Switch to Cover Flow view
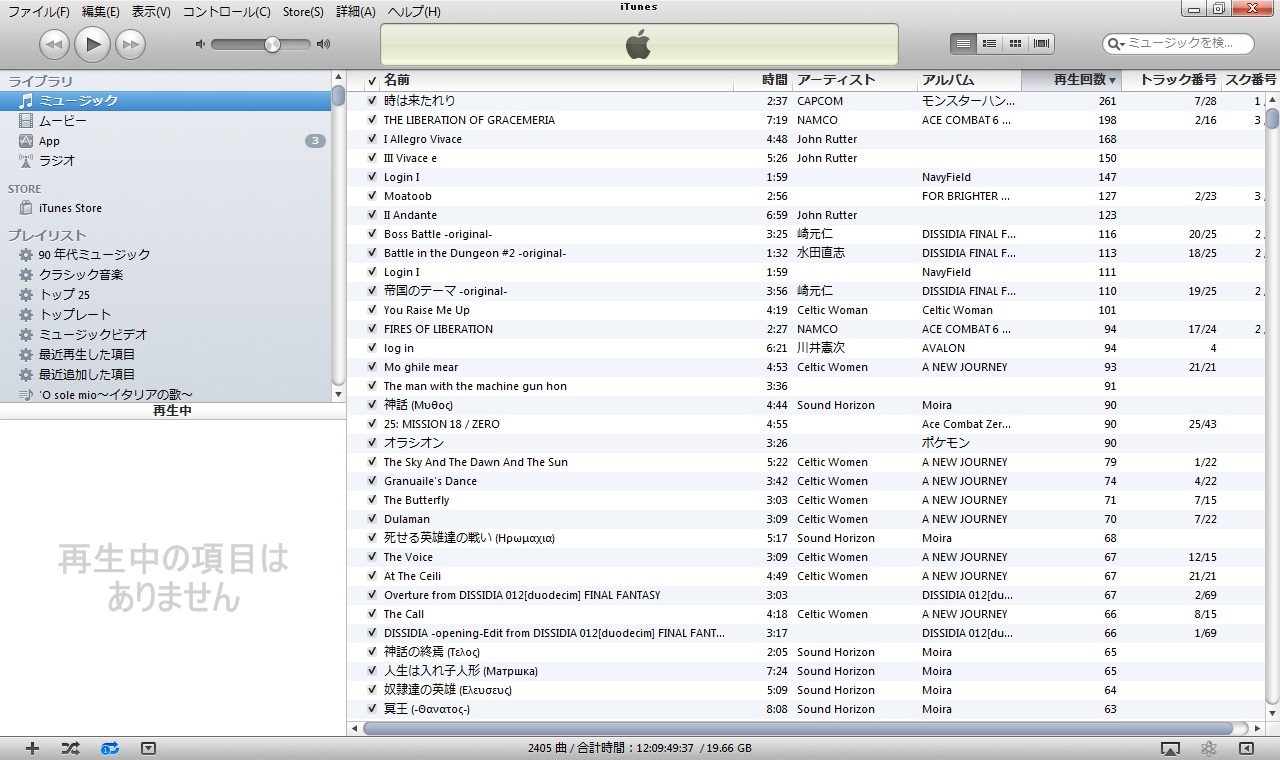Viewport: 1280px width, 760px height. click(1041, 44)
